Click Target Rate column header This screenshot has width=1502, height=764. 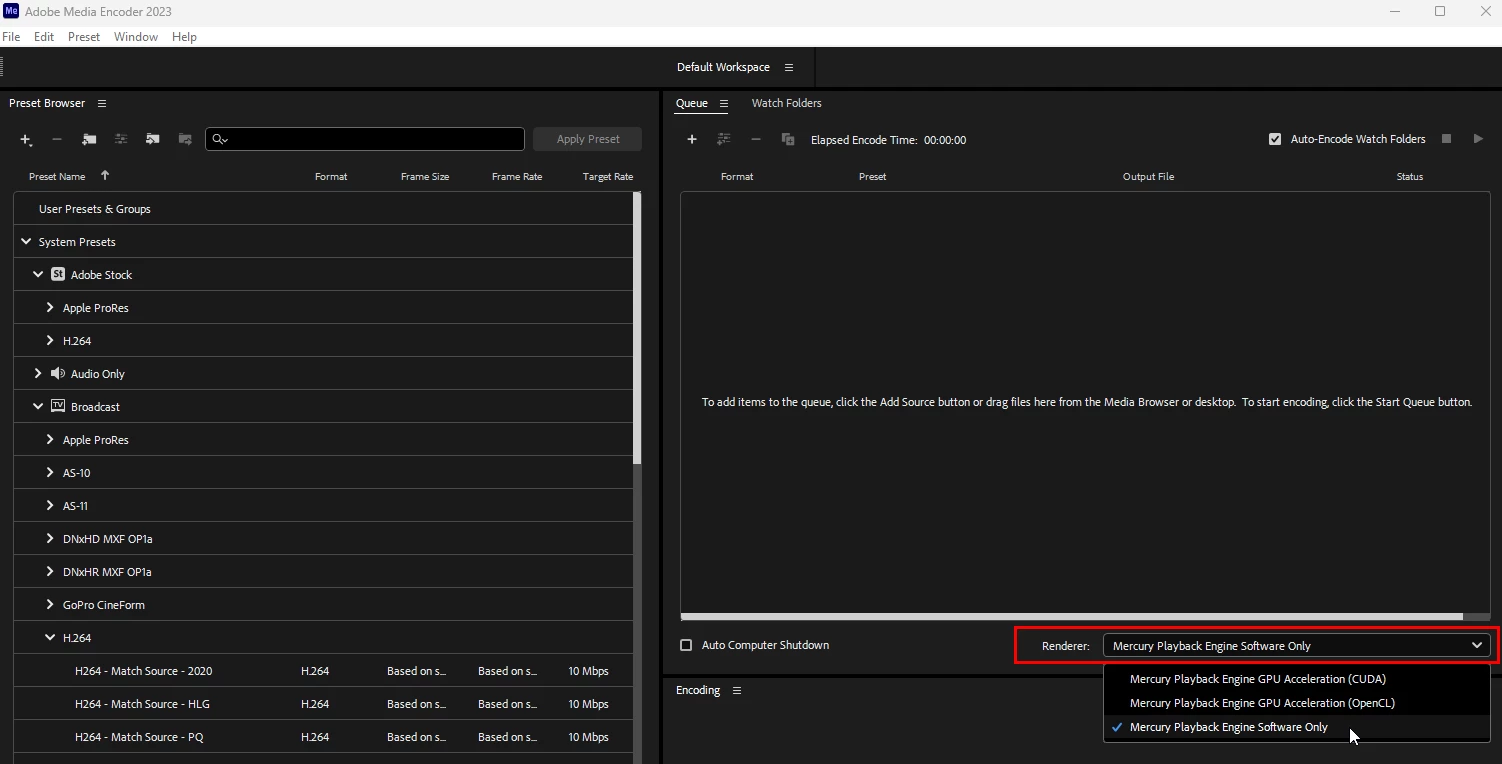click(608, 176)
